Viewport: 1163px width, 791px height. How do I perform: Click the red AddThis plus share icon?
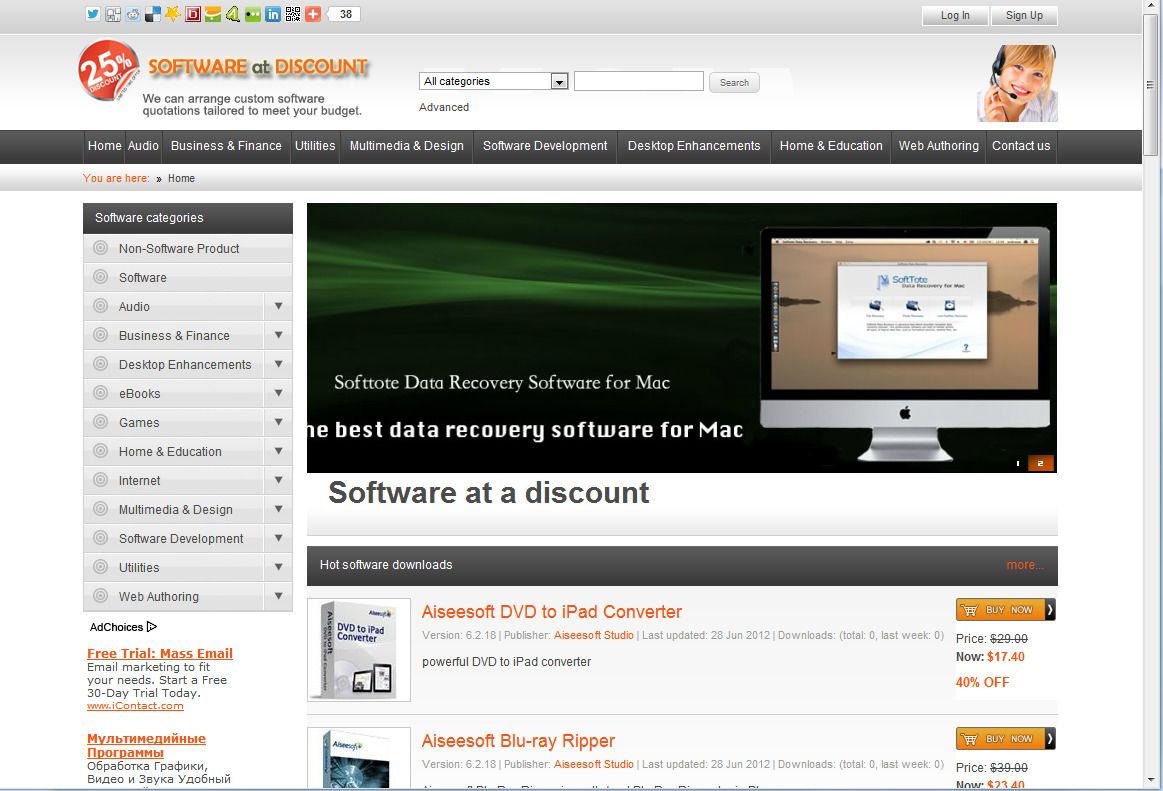(x=311, y=14)
